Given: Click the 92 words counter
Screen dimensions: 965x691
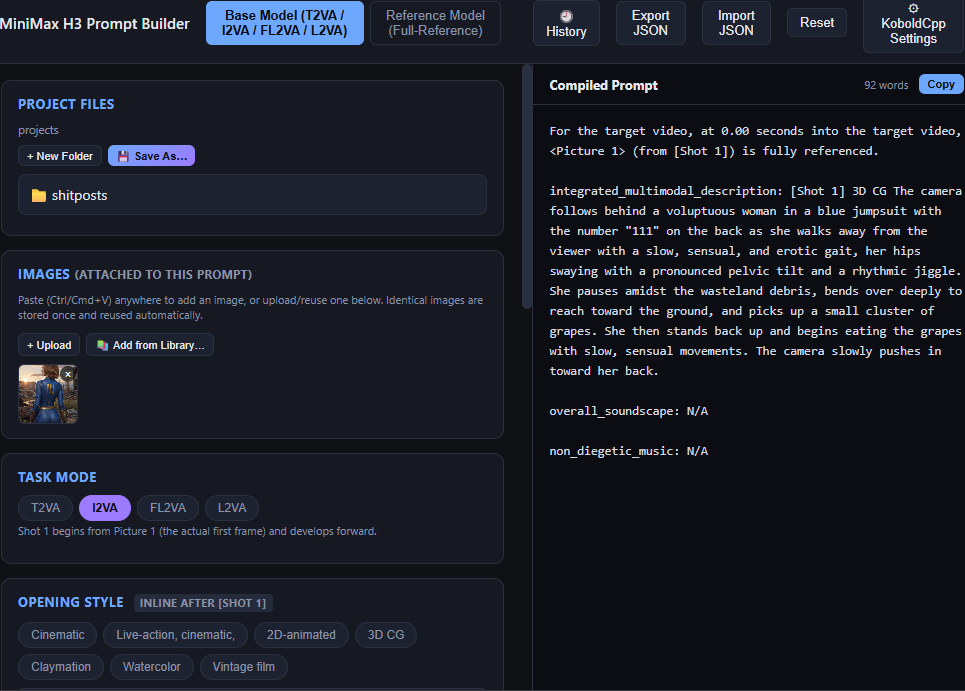Looking at the screenshot, I should pyautogui.click(x=886, y=86).
